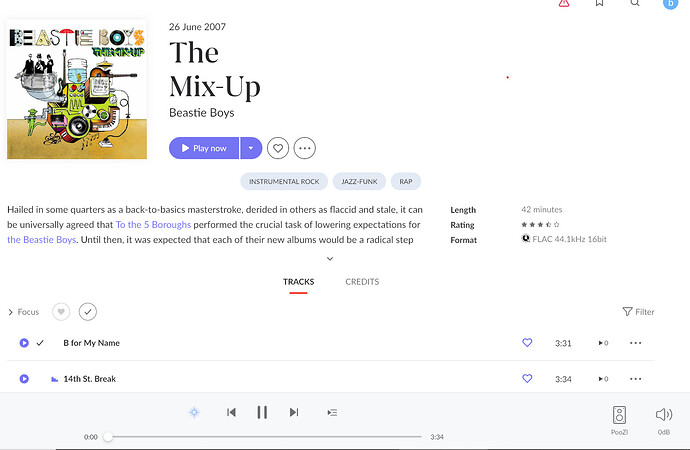Favorite the album with heart button
The image size is (690, 450).
coord(278,148)
